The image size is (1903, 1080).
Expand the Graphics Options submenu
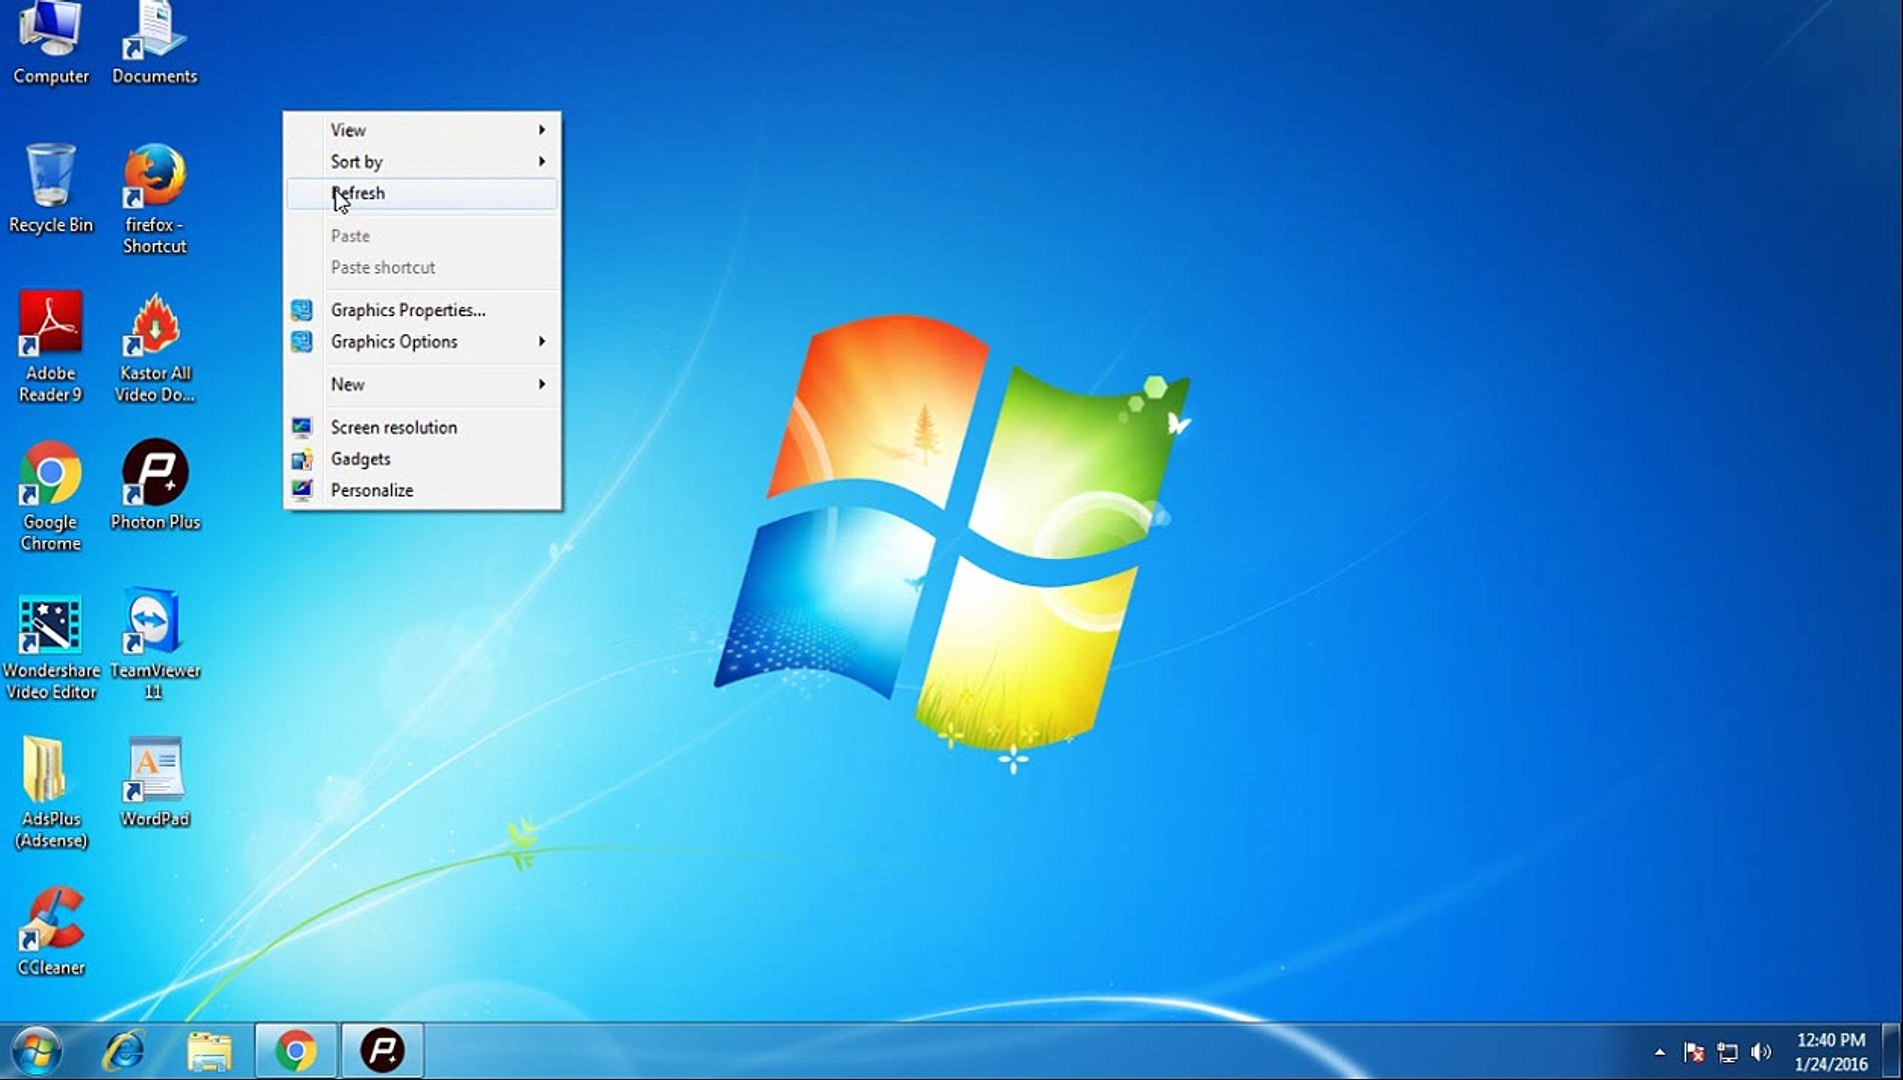tap(422, 342)
